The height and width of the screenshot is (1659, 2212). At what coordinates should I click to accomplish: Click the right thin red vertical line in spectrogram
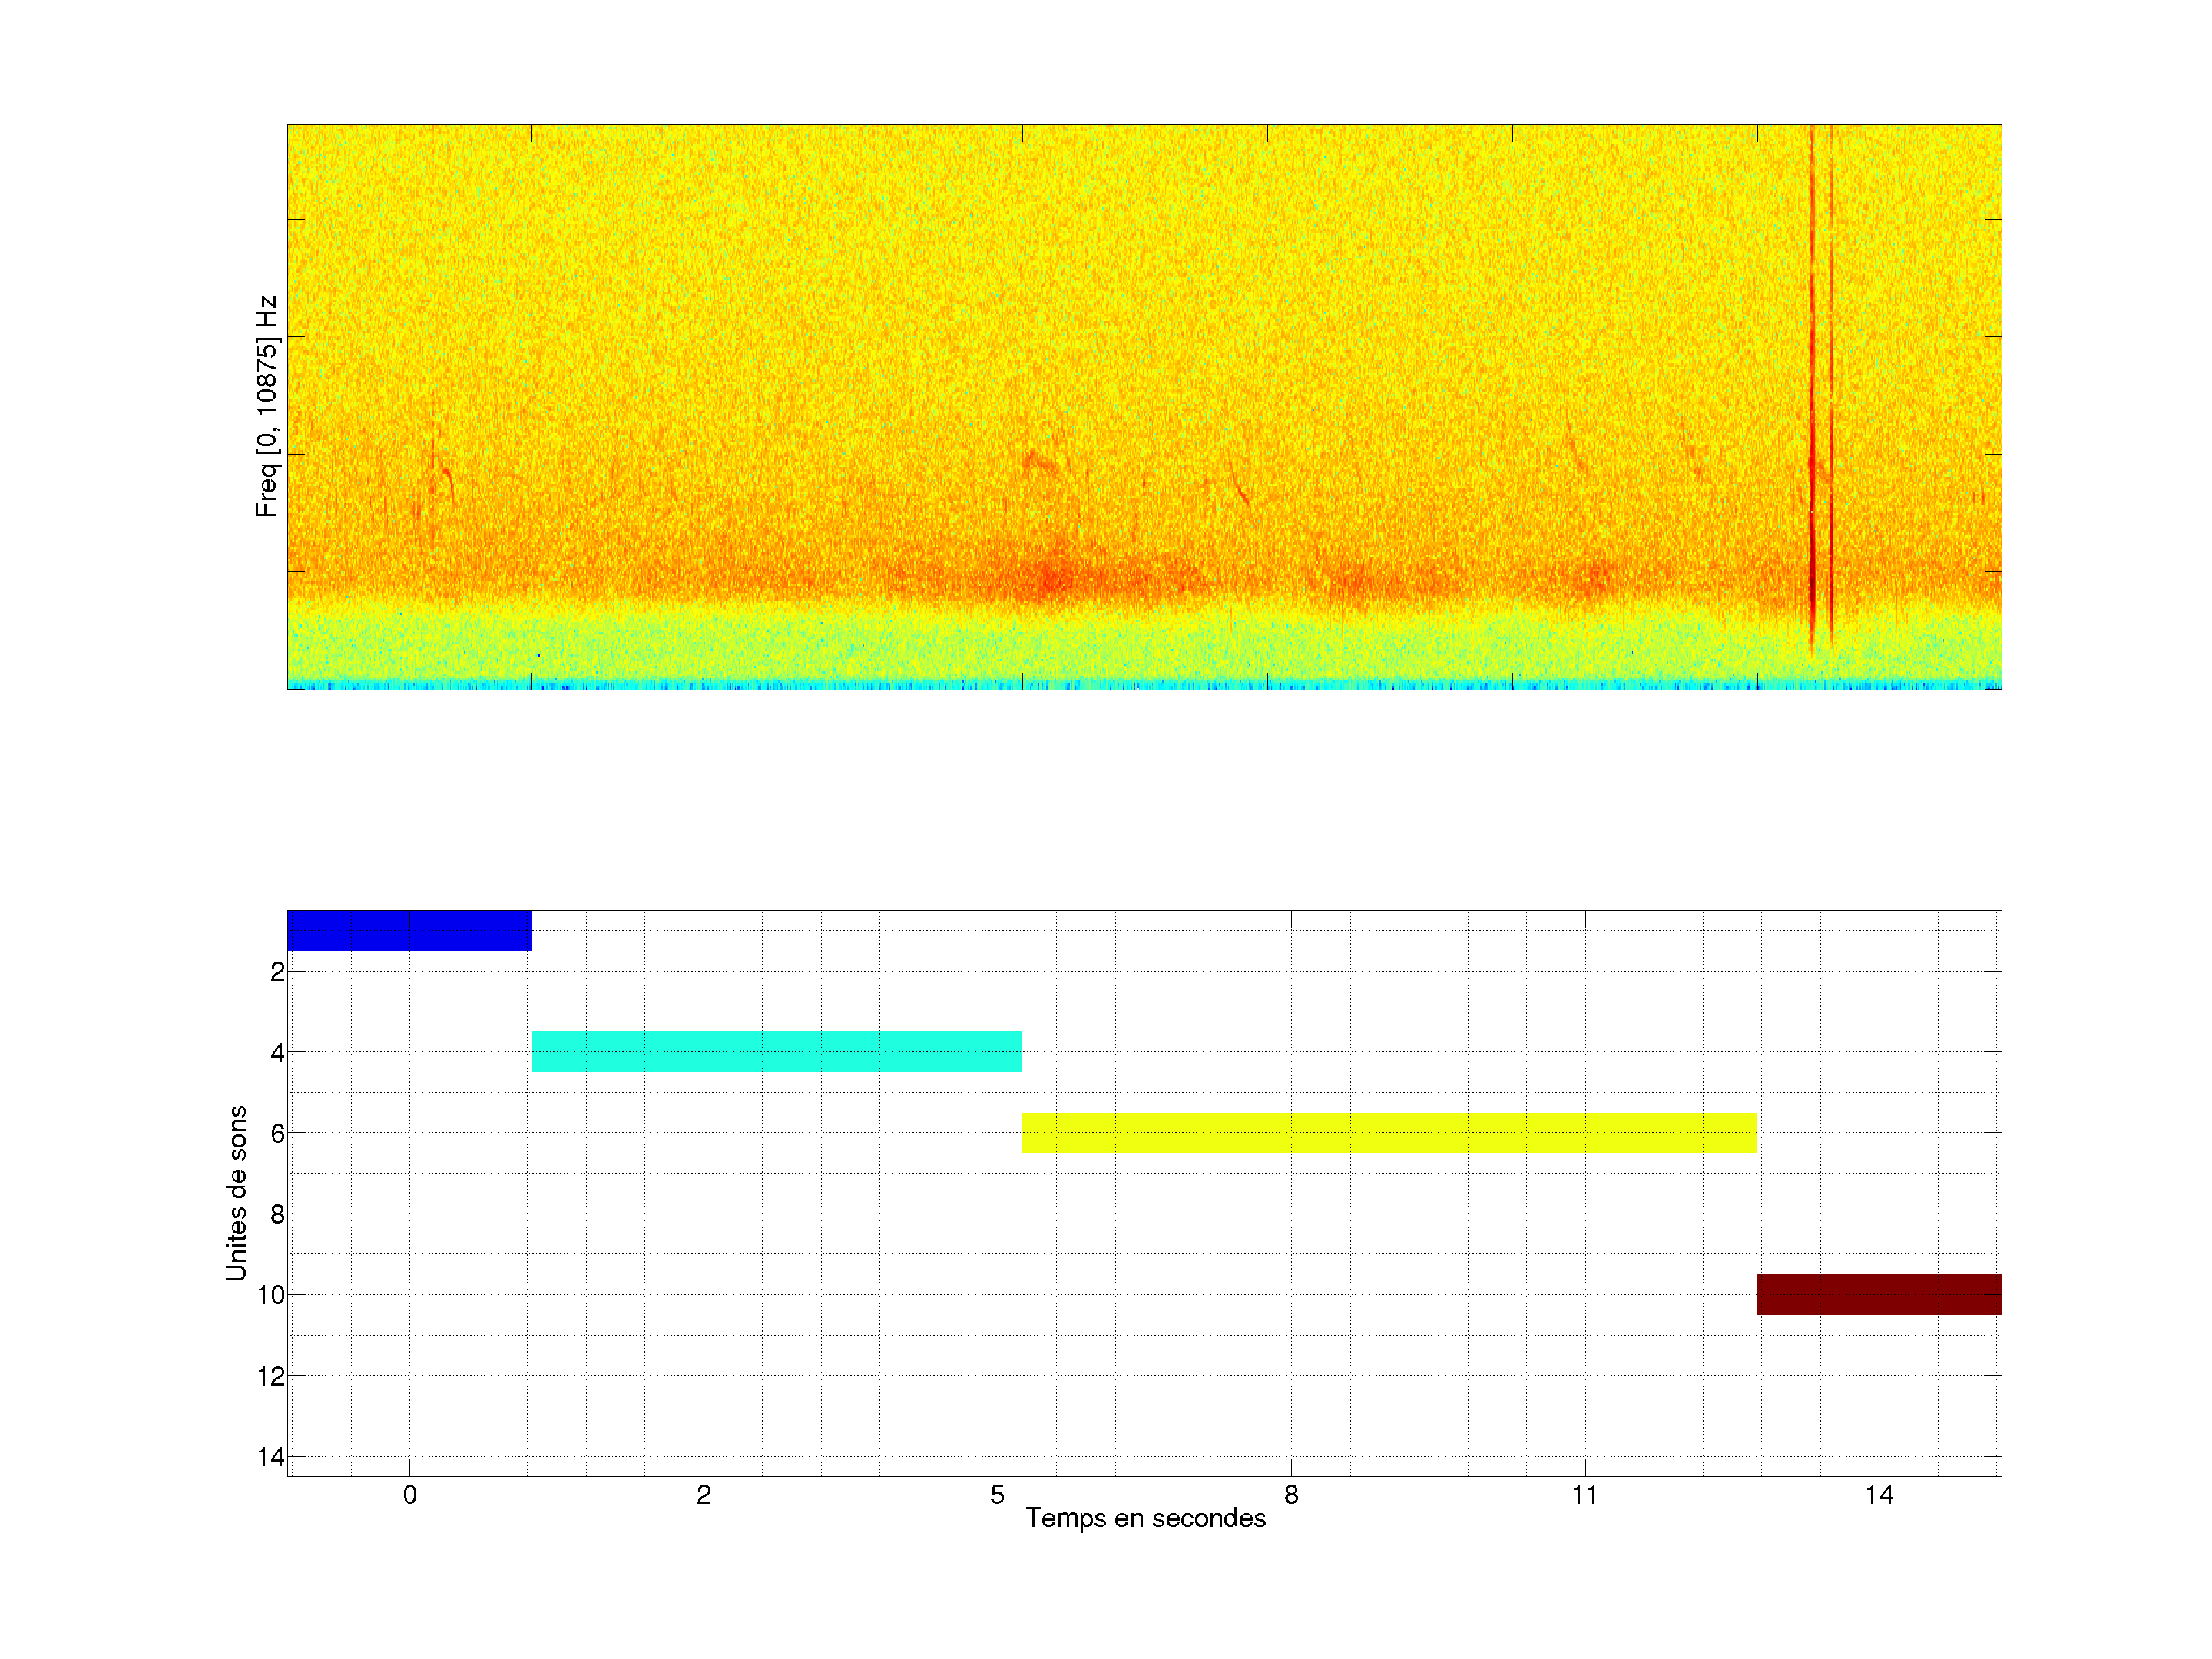(1831, 400)
